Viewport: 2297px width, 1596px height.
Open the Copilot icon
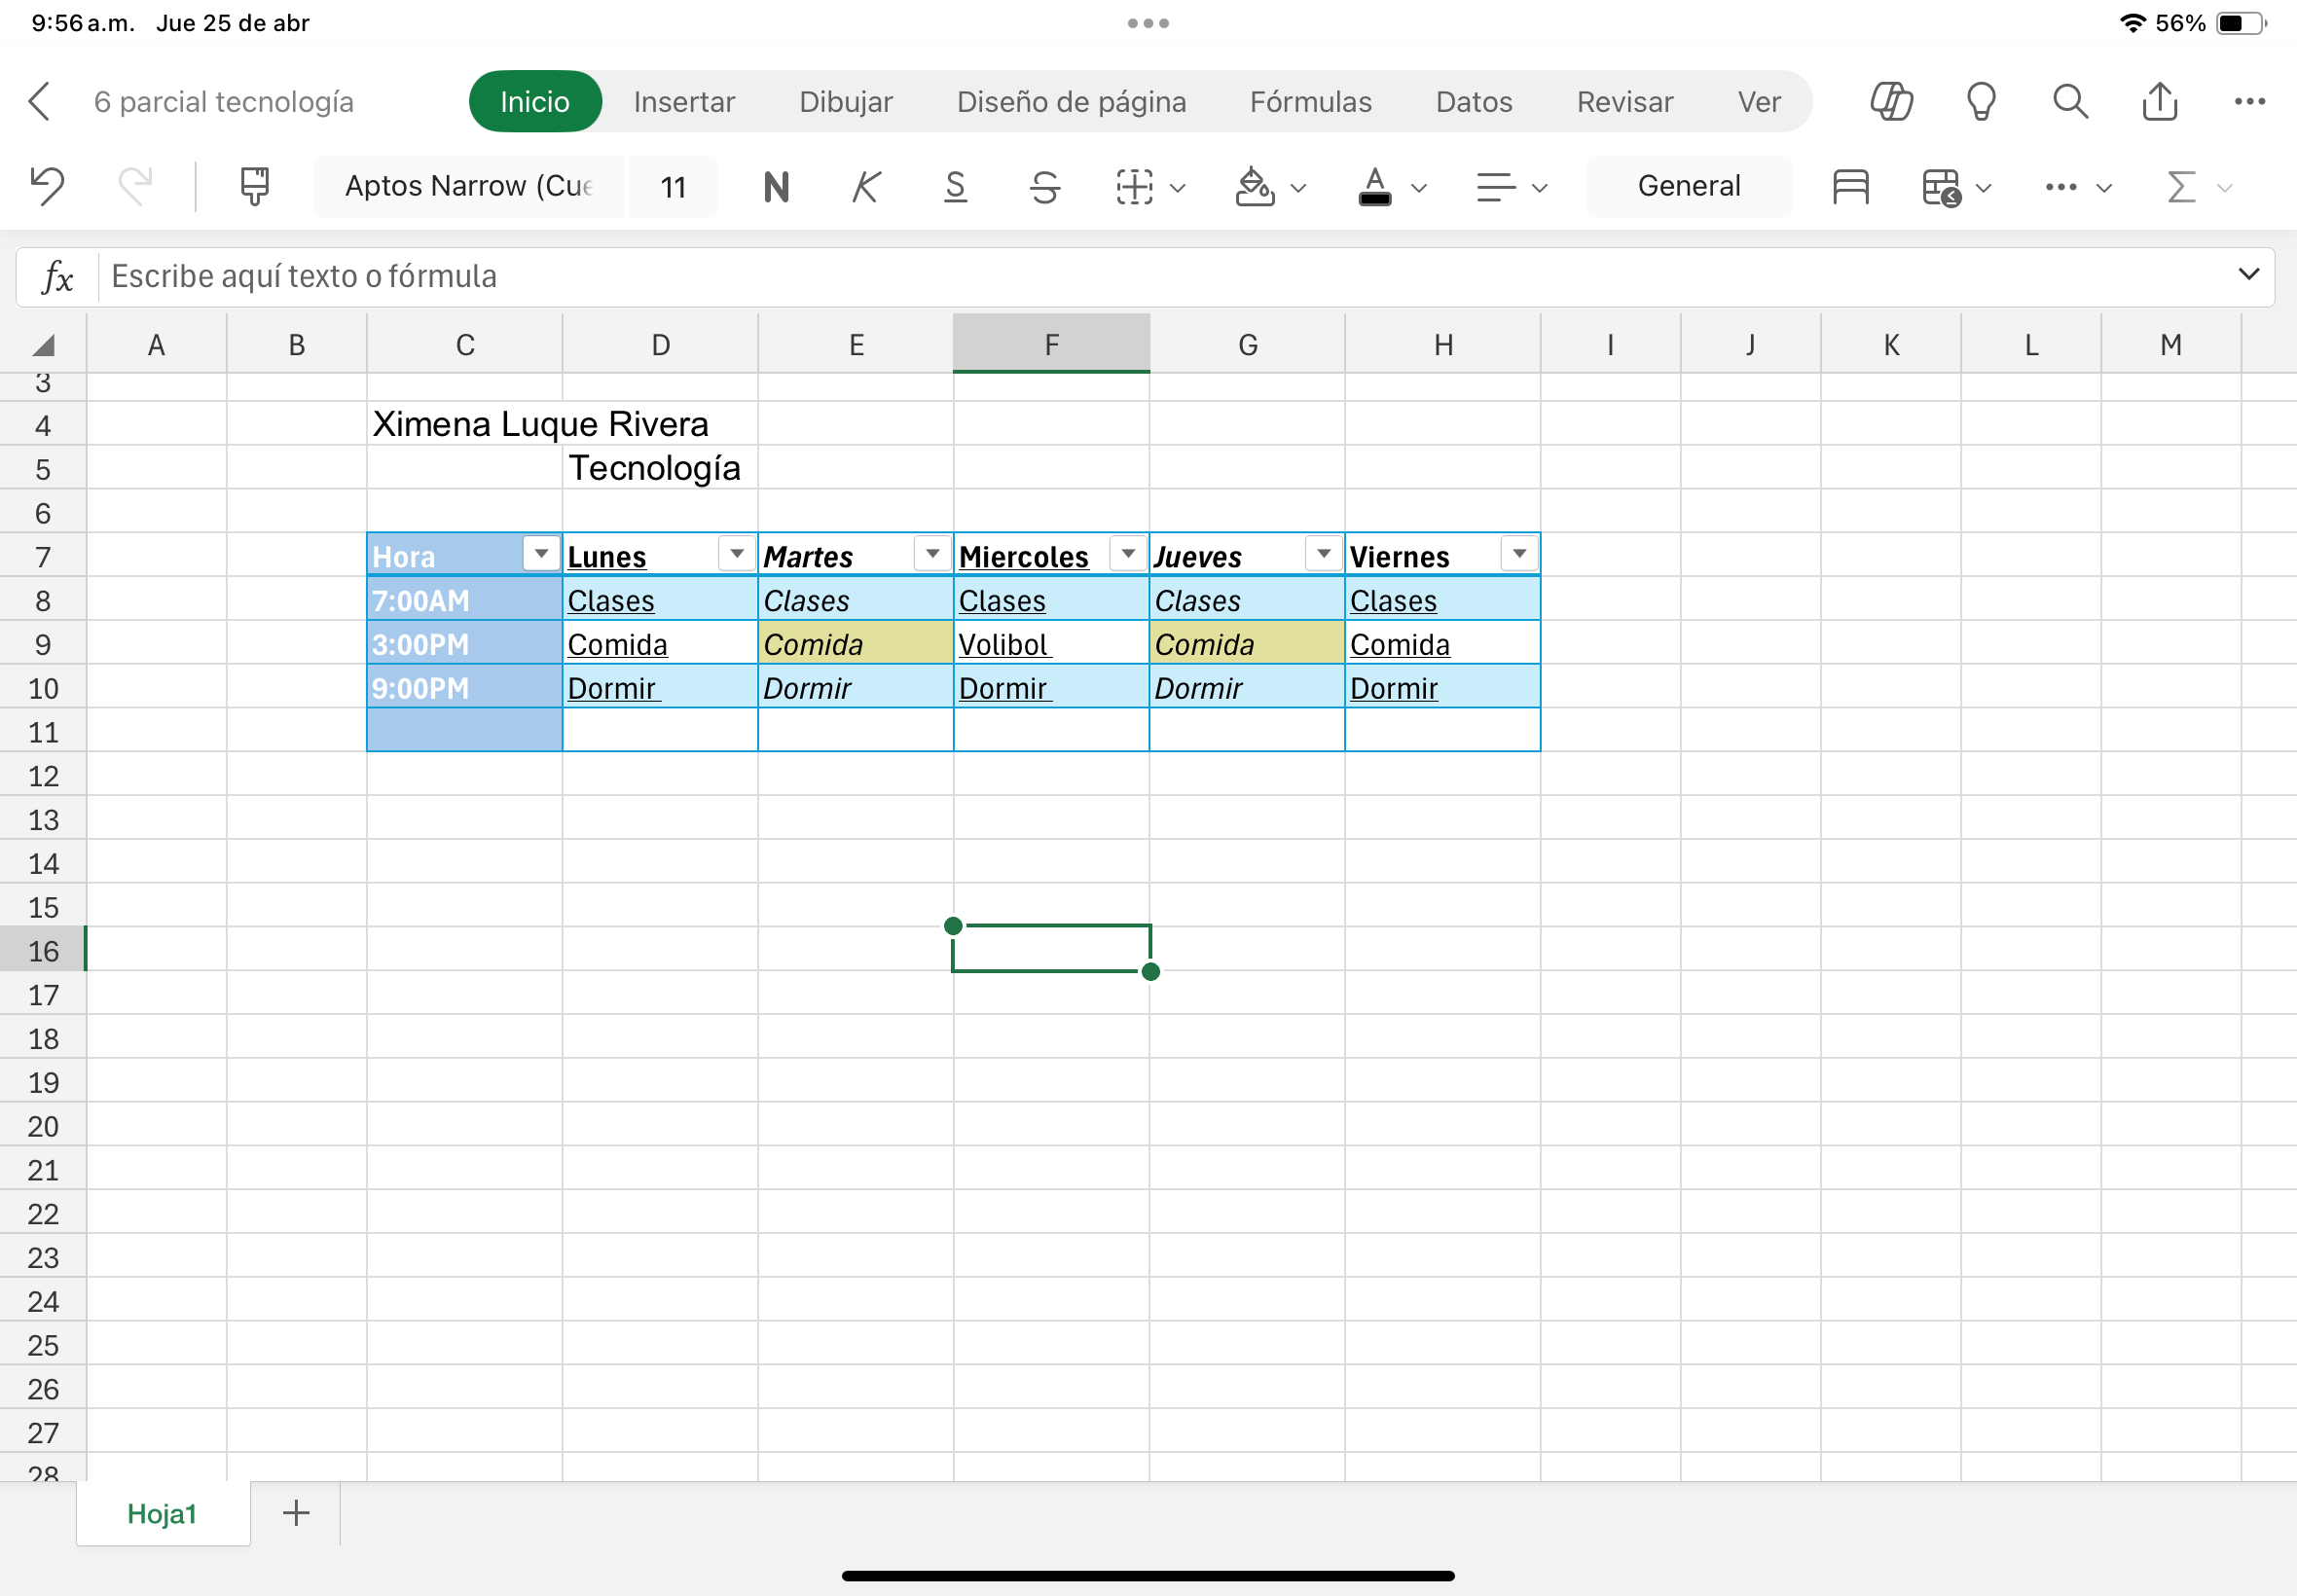1891,101
